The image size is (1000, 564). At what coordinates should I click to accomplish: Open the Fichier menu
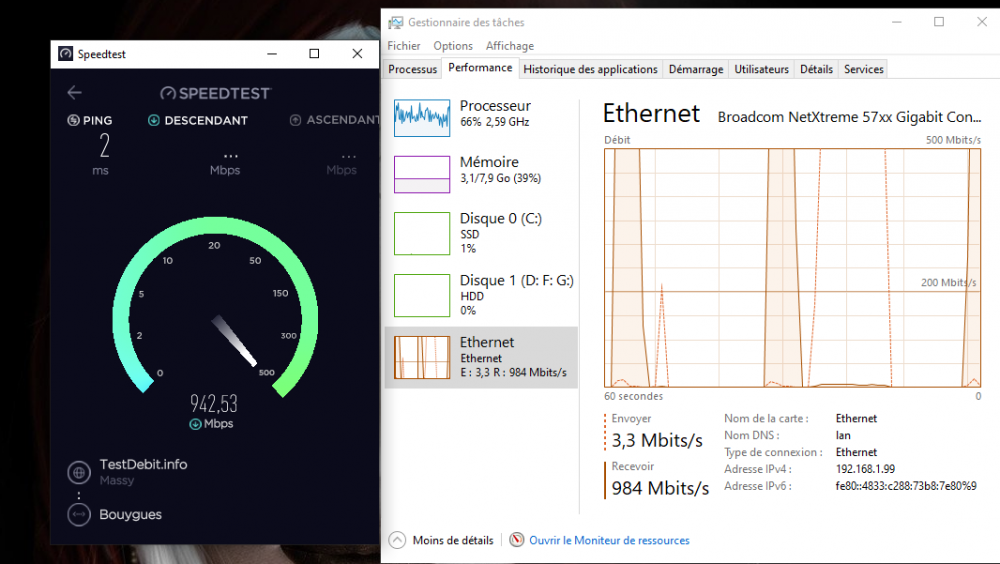tap(404, 46)
